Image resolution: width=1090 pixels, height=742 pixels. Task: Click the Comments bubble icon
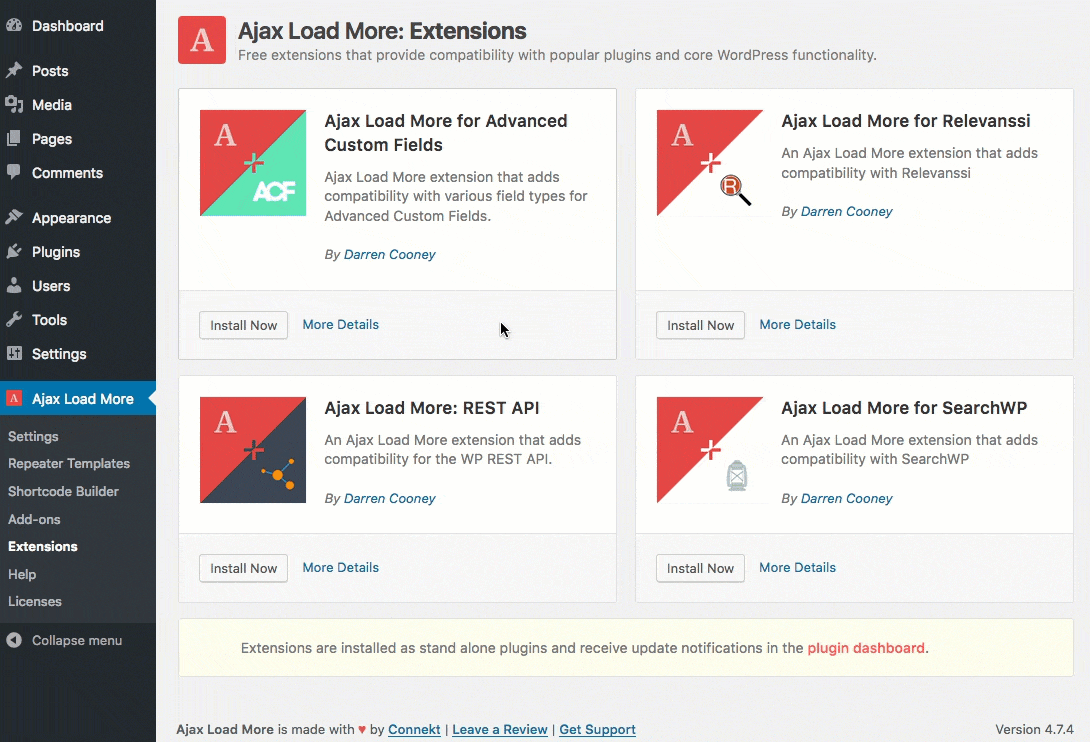point(14,172)
